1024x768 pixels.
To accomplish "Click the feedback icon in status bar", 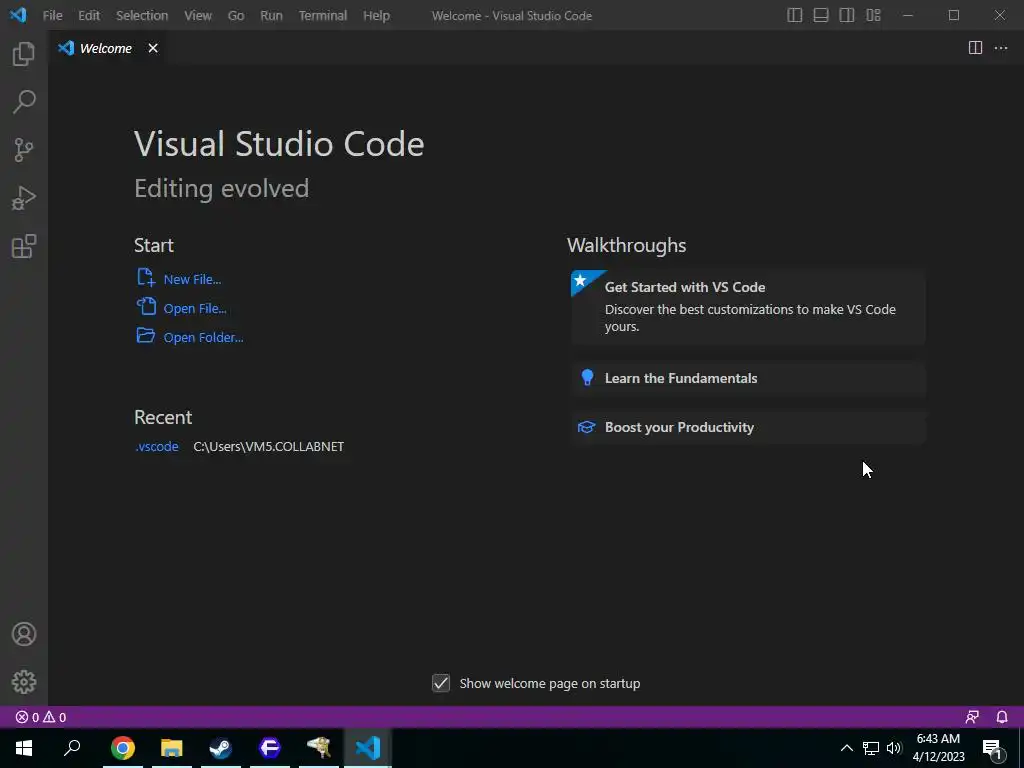I will coord(972,717).
